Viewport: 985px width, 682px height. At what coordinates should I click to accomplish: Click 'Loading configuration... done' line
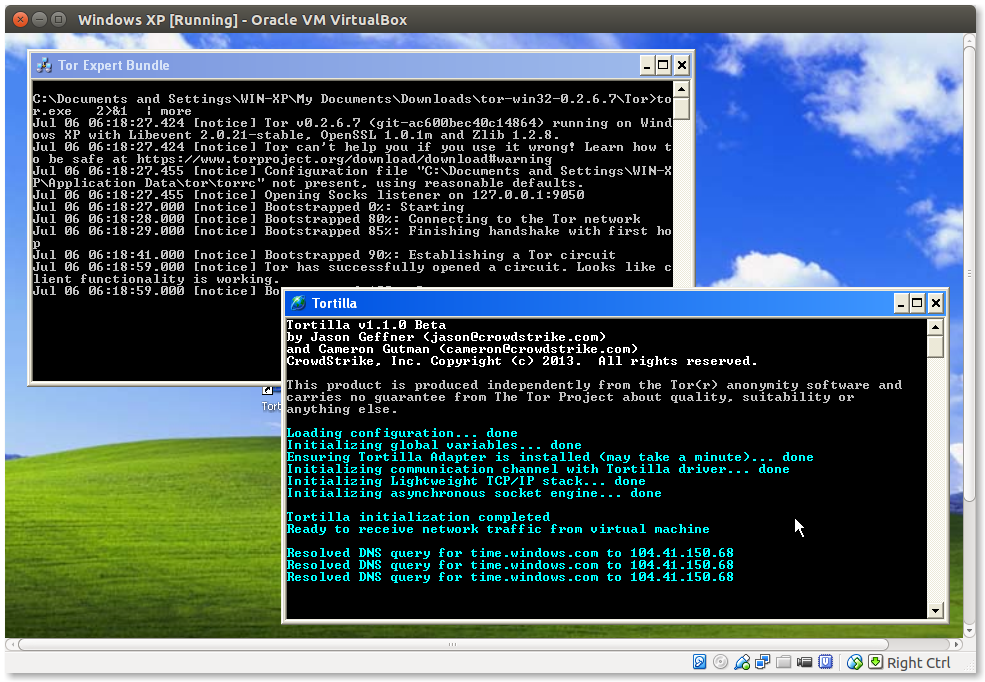tap(402, 433)
